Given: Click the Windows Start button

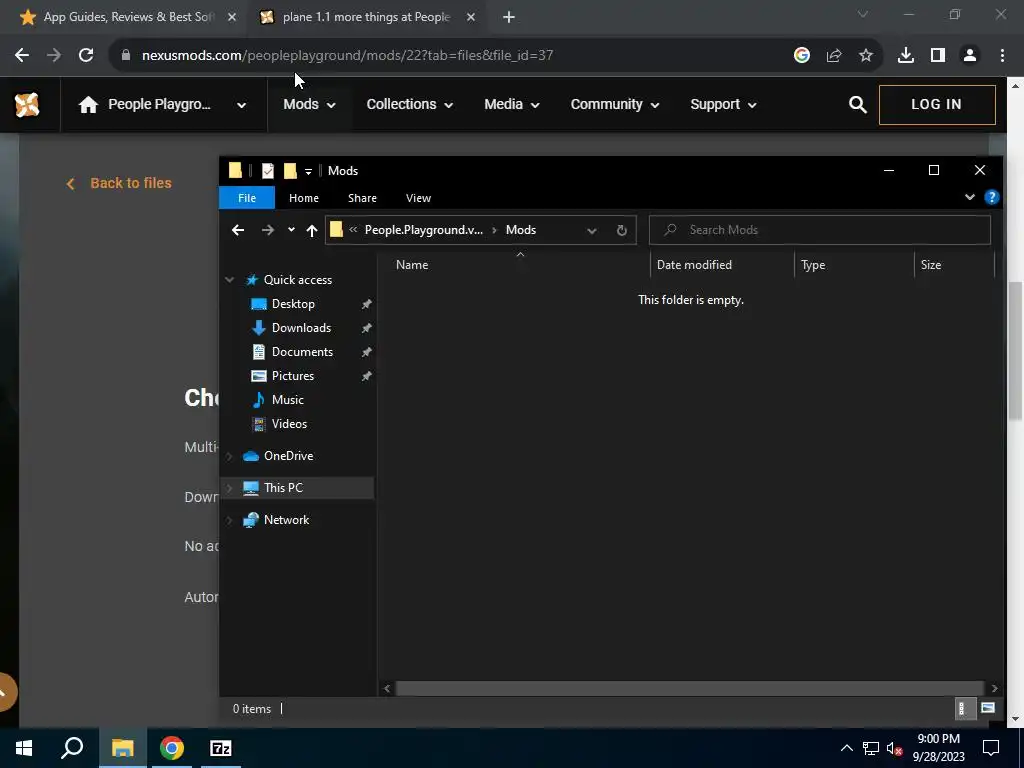Looking at the screenshot, I should coord(24,748).
